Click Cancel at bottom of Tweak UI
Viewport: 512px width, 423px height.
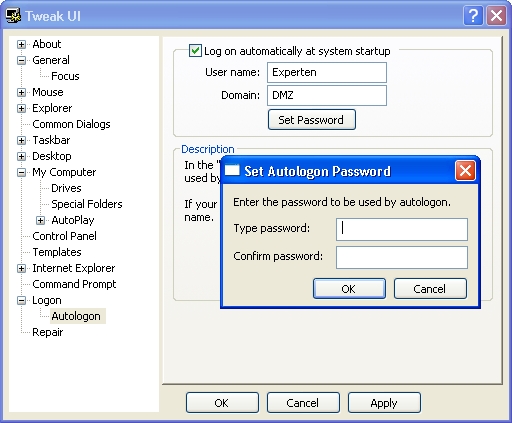coord(303,403)
